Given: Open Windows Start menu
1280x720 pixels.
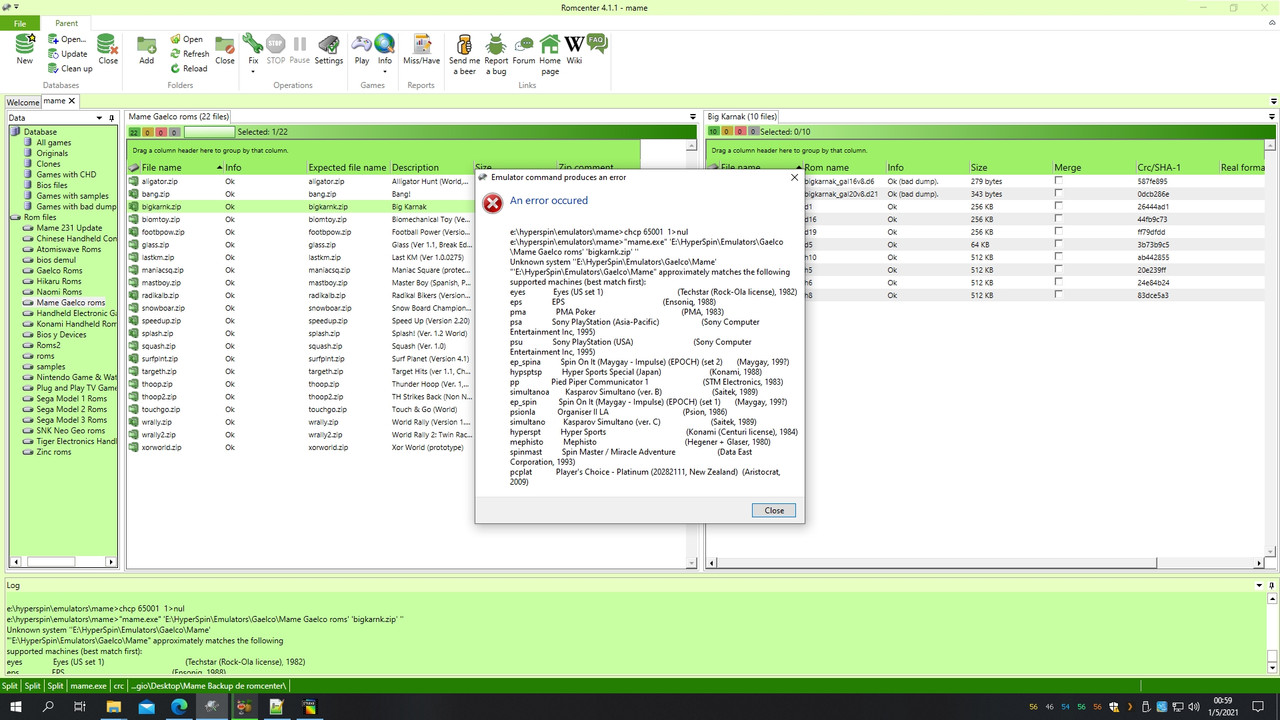Looking at the screenshot, I should (16, 707).
